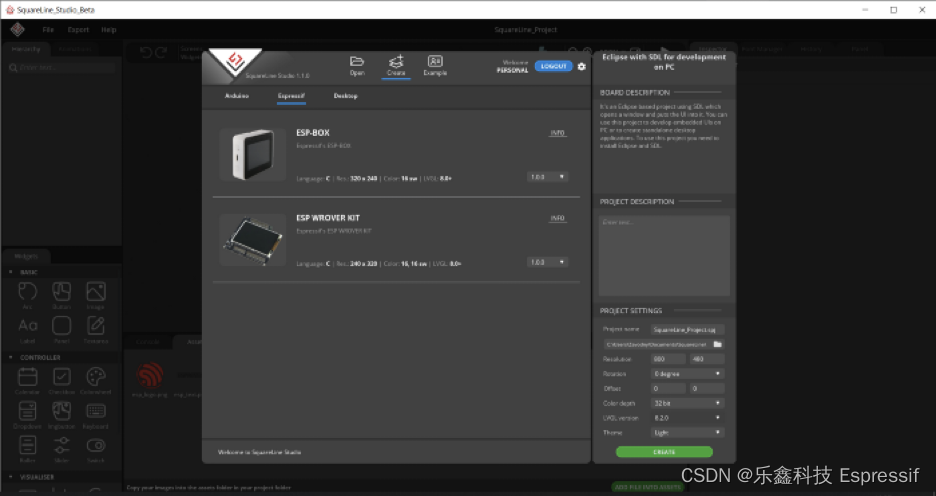Screen dimensions: 936x496
Task: Select the Button widget icon
Action: pos(61,291)
